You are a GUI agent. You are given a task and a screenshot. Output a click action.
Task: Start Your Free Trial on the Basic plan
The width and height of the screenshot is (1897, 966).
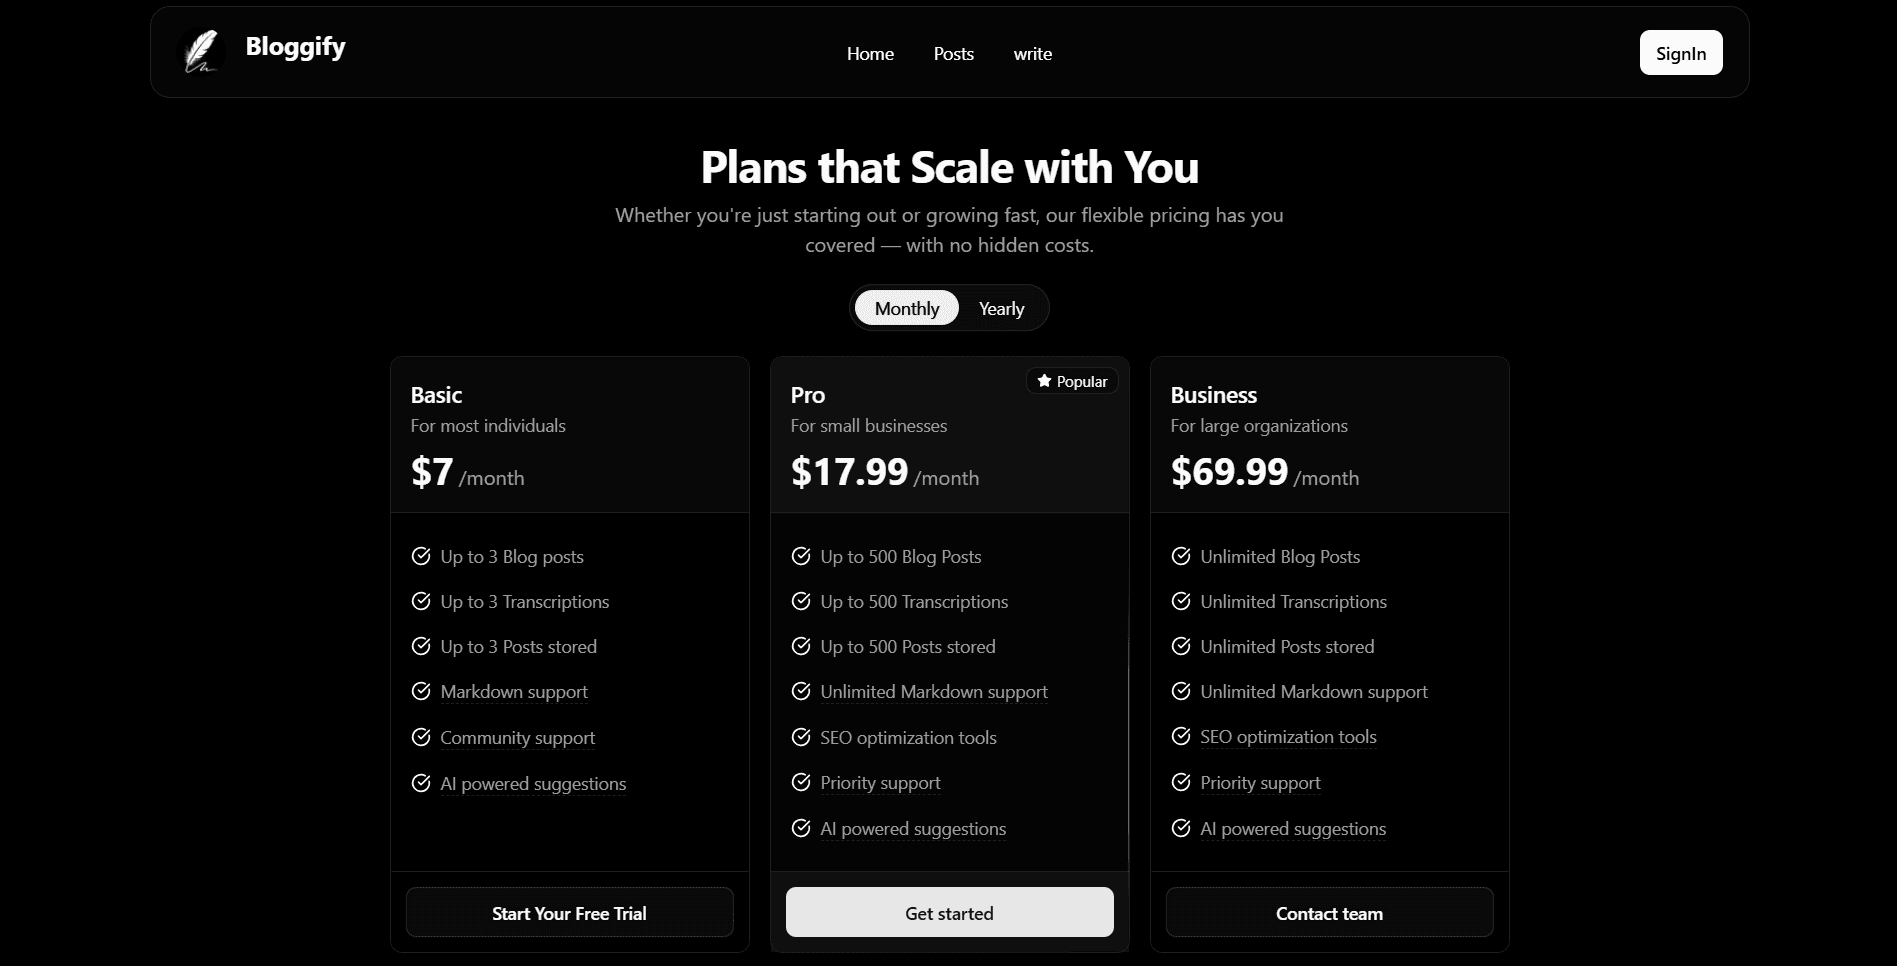568,912
